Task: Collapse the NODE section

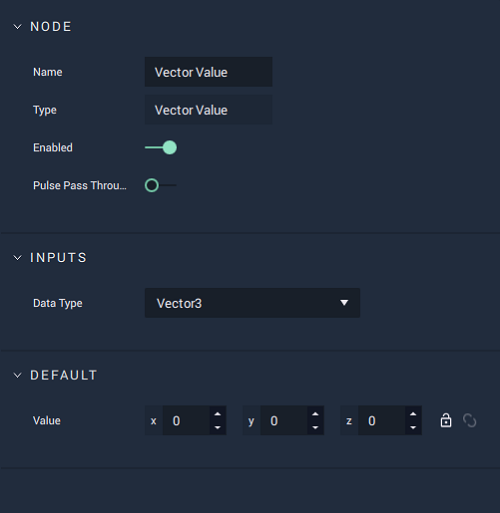Action: click(17, 27)
